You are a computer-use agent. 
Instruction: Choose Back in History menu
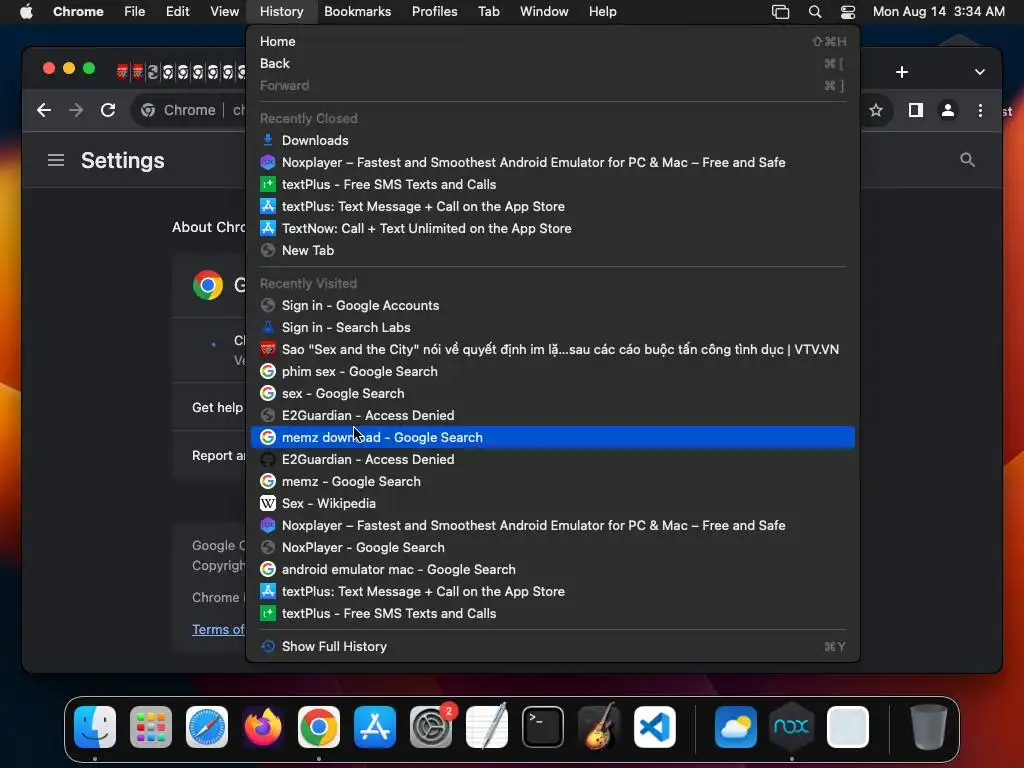pyautogui.click(x=552, y=63)
